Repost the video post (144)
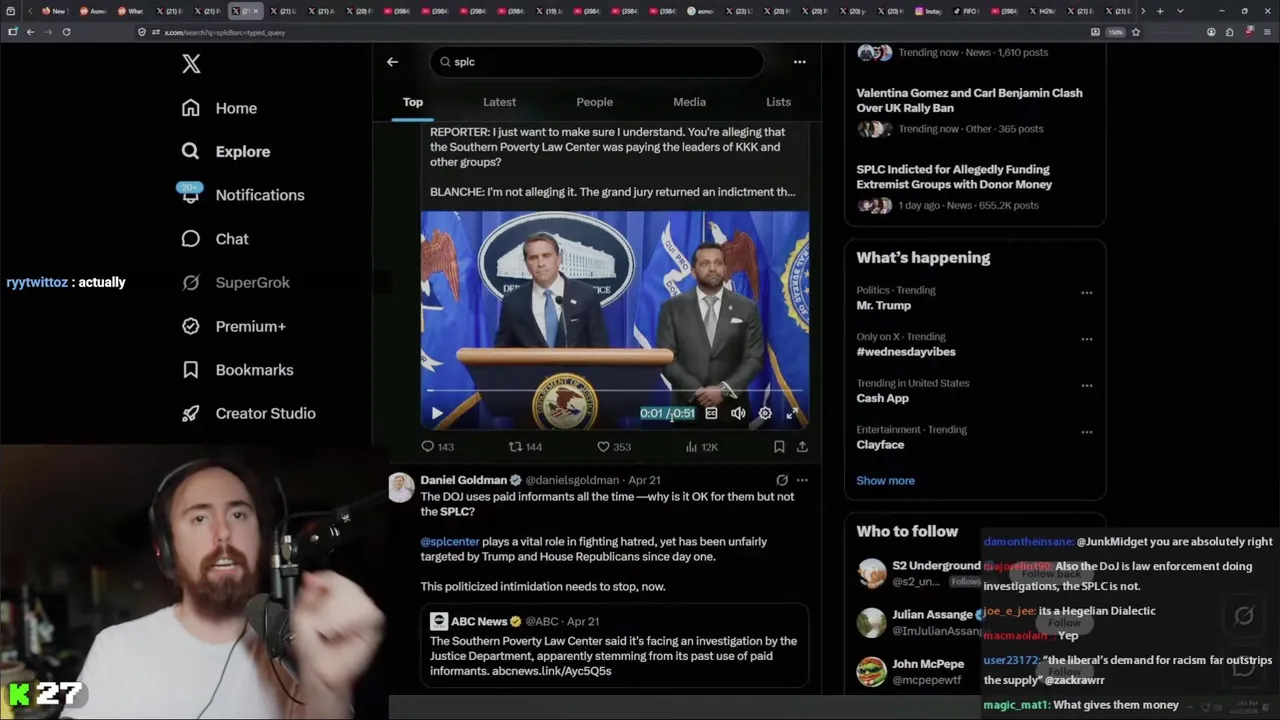 (x=525, y=447)
